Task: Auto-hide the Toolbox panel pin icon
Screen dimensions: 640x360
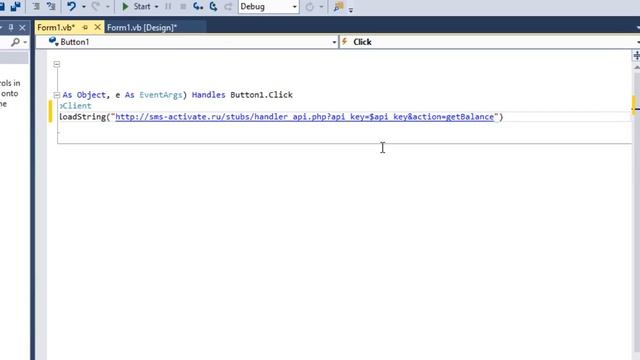Action: (11, 27)
